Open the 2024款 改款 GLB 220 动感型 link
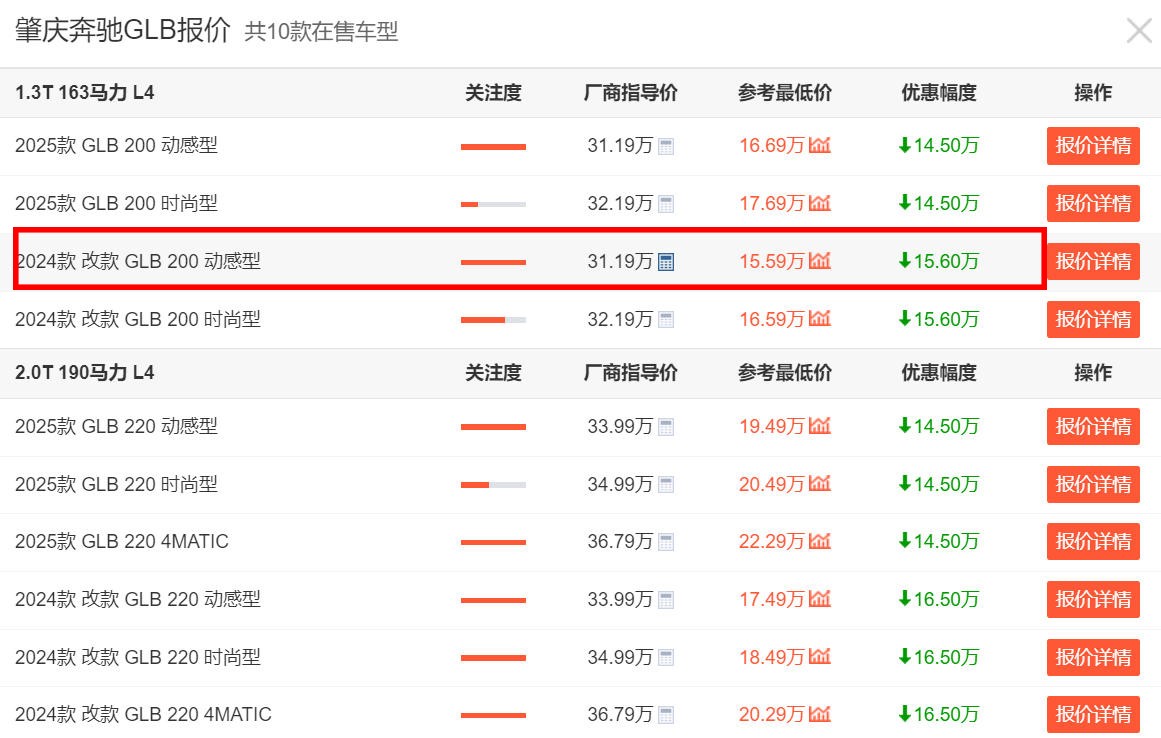Image resolution: width=1161 pixels, height=738 pixels. [138, 598]
